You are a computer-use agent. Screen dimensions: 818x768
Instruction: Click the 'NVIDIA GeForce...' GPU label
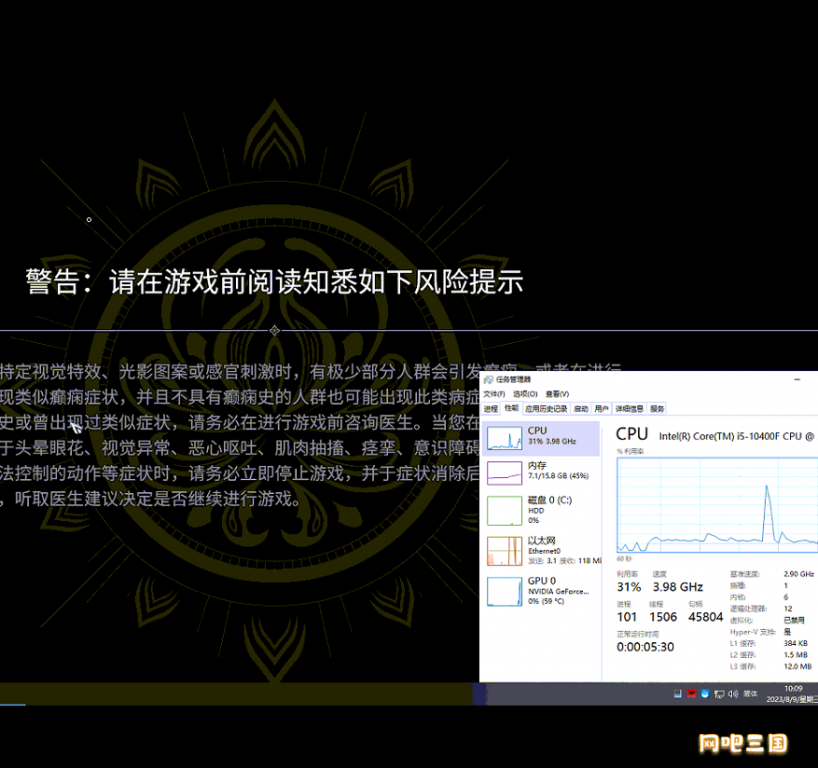tap(558, 591)
